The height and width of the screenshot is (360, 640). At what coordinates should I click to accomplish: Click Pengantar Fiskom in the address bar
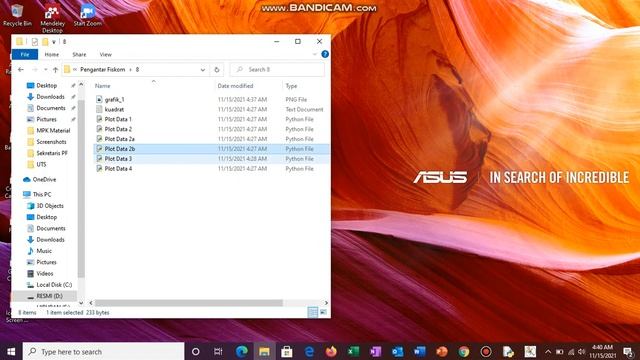click(x=102, y=70)
